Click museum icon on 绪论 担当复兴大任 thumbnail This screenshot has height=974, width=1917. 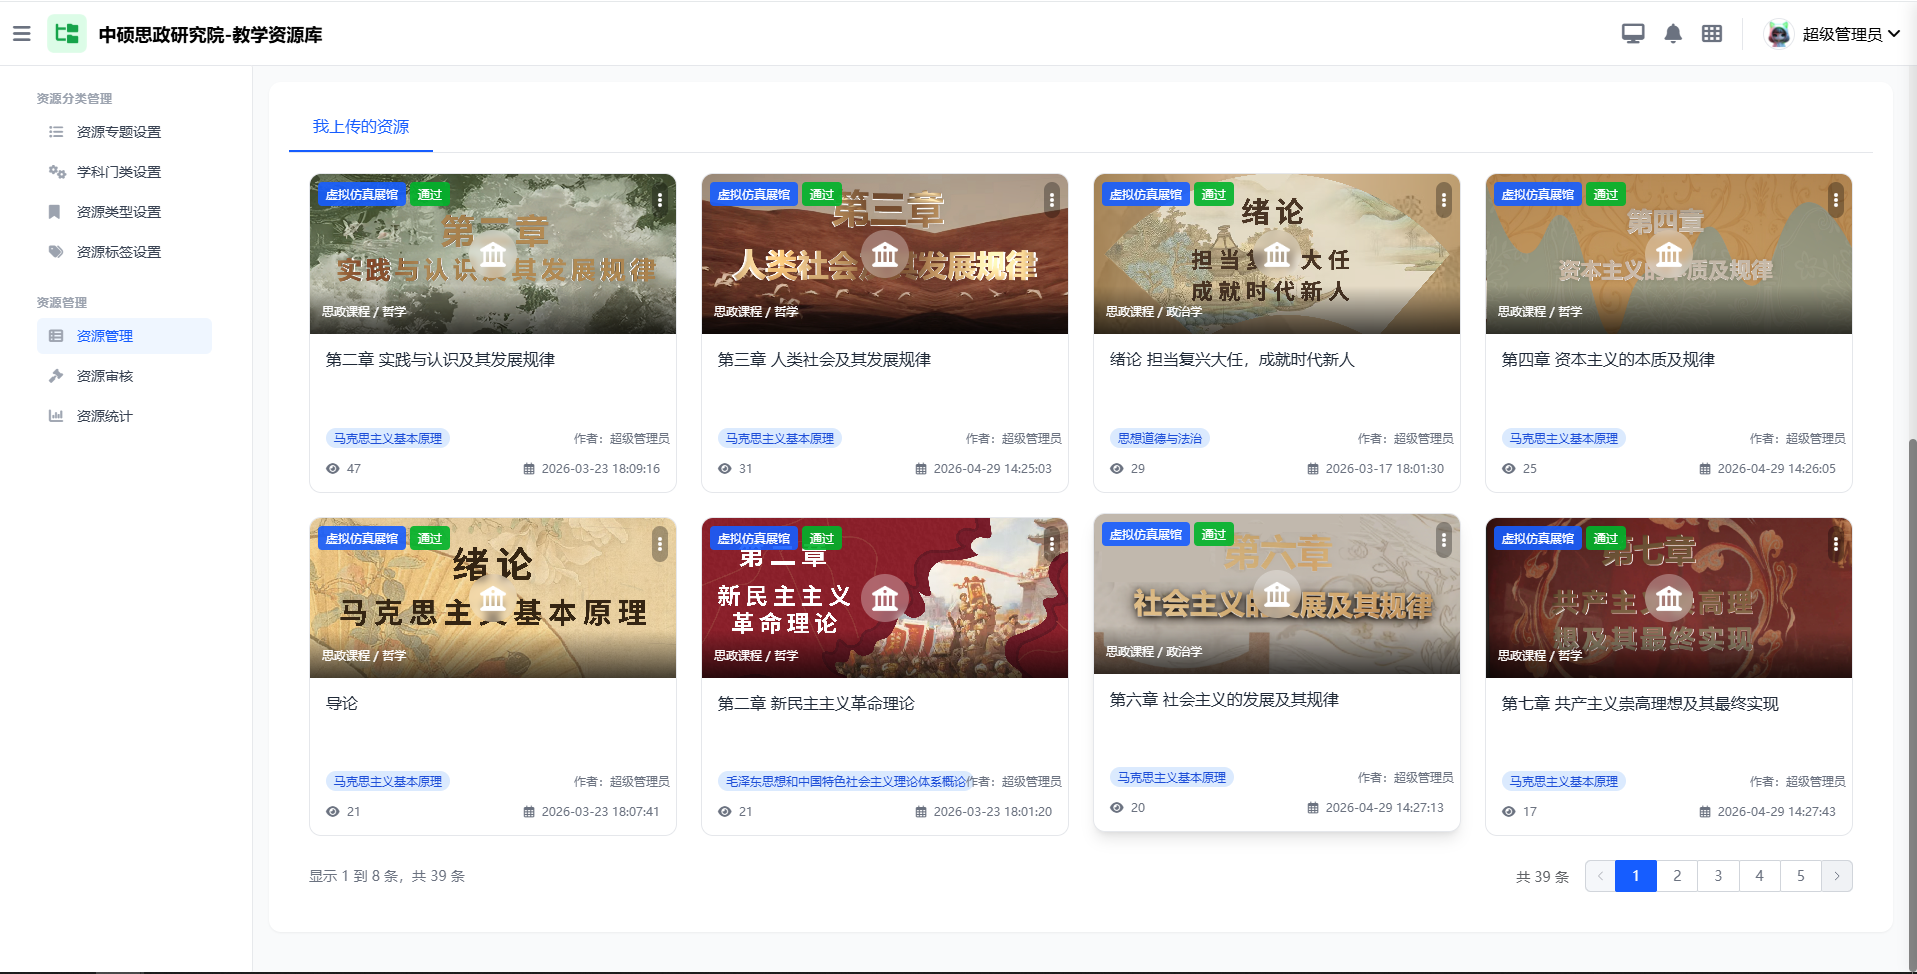click(1277, 255)
